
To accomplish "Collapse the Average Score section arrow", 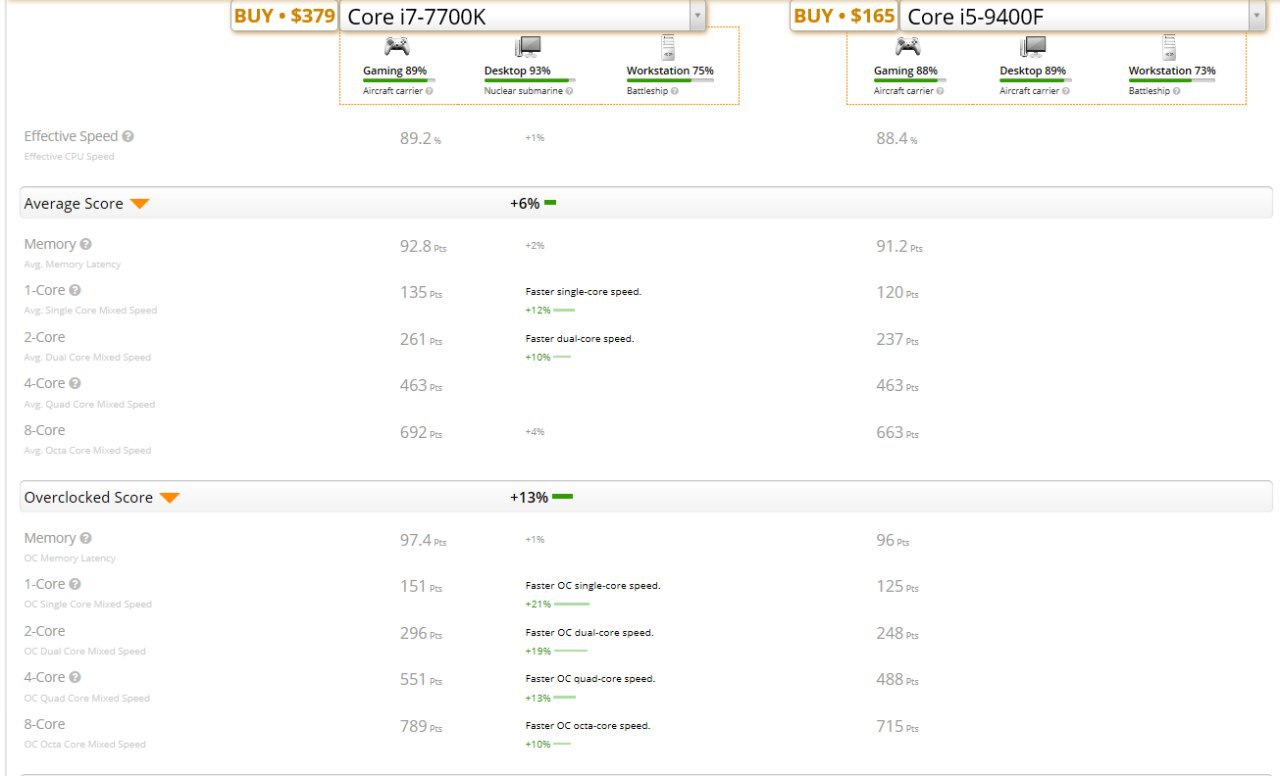I will 140,204.
